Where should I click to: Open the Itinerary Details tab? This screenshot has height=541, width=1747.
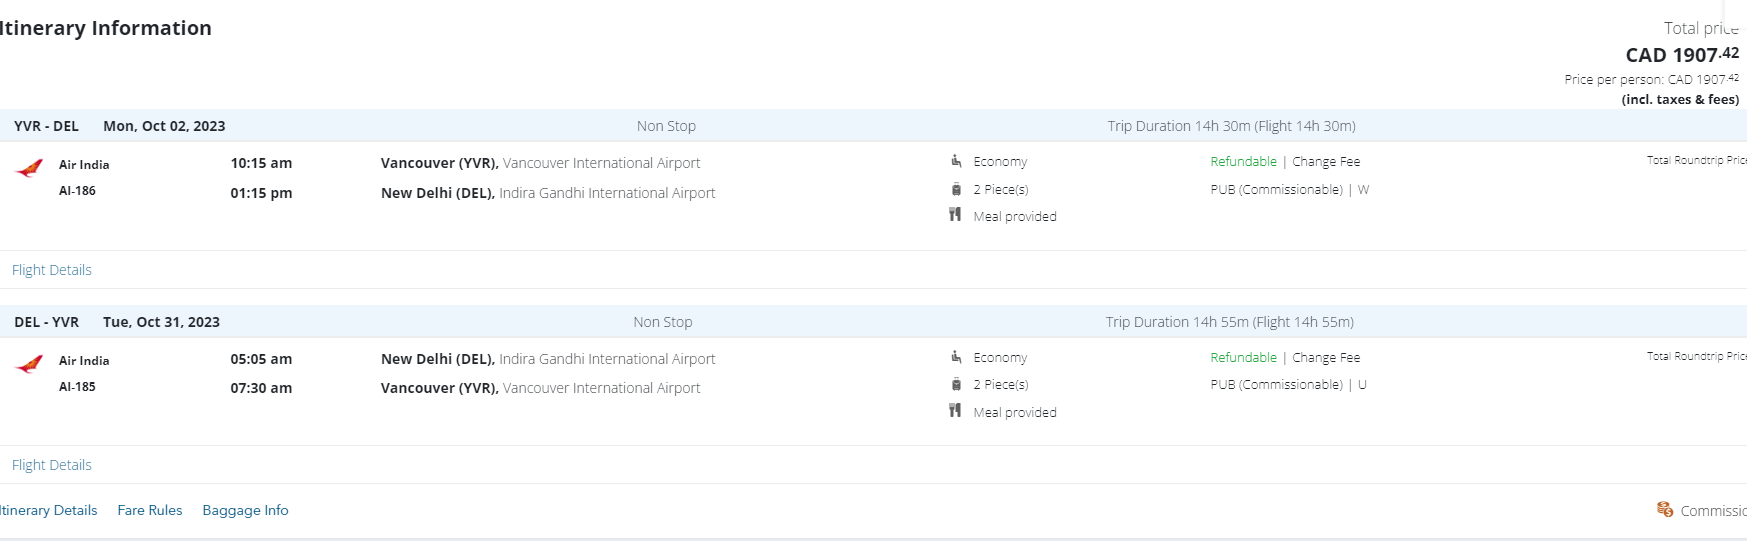tap(48, 510)
